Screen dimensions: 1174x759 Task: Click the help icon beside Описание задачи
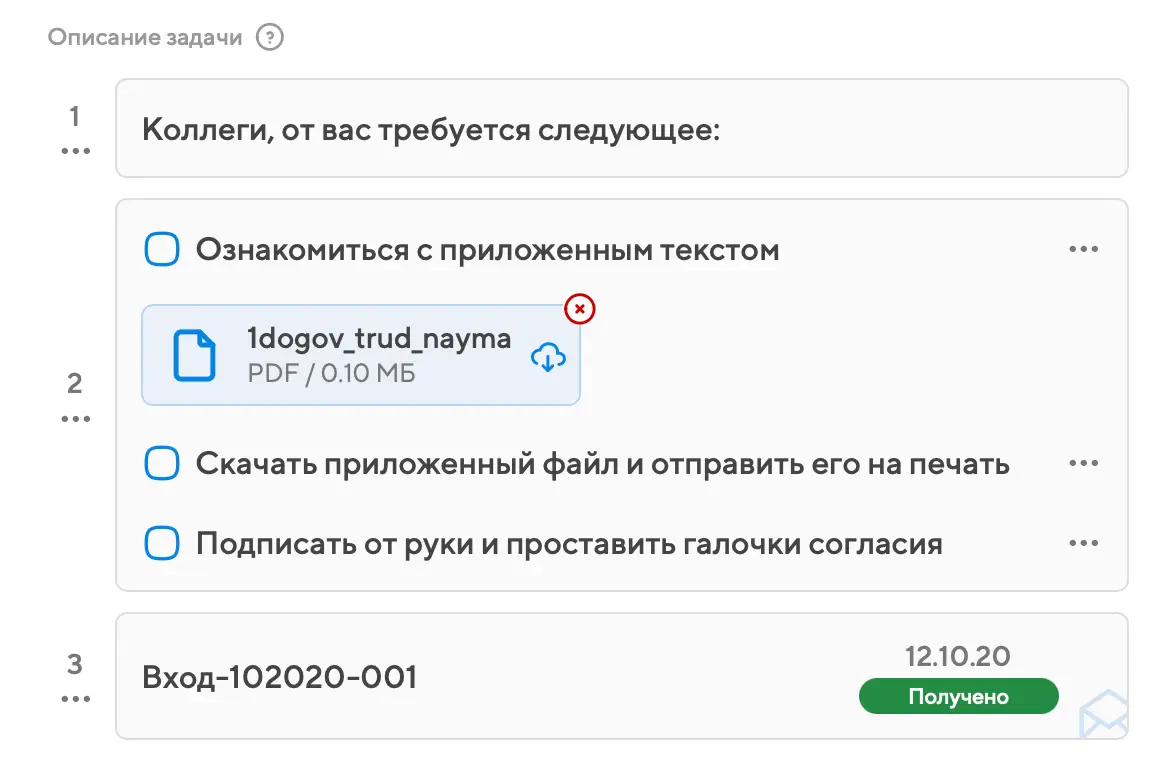point(270,39)
